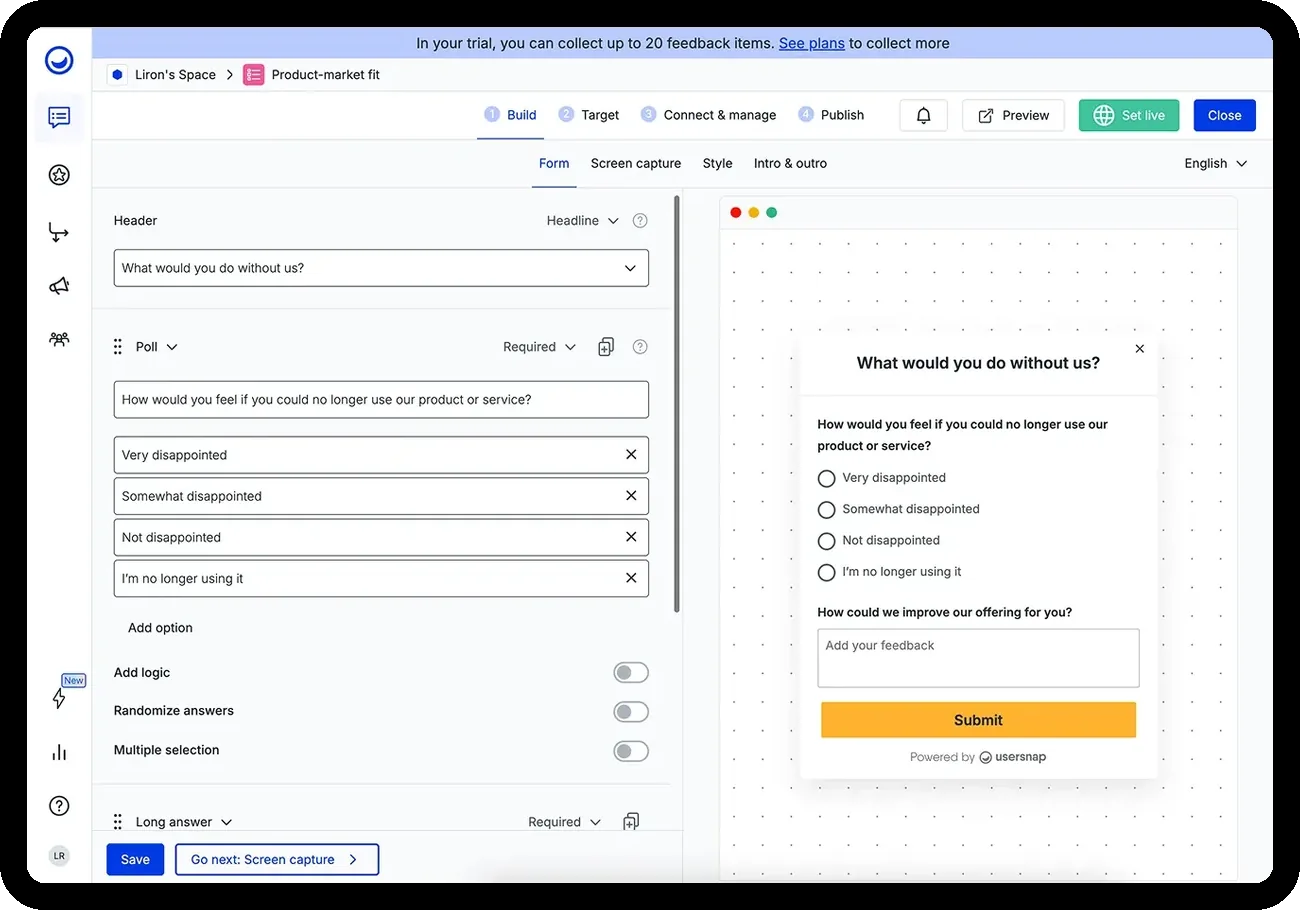
Task: Select 'Very disappointed' radio in preview
Action: [x=826, y=478]
